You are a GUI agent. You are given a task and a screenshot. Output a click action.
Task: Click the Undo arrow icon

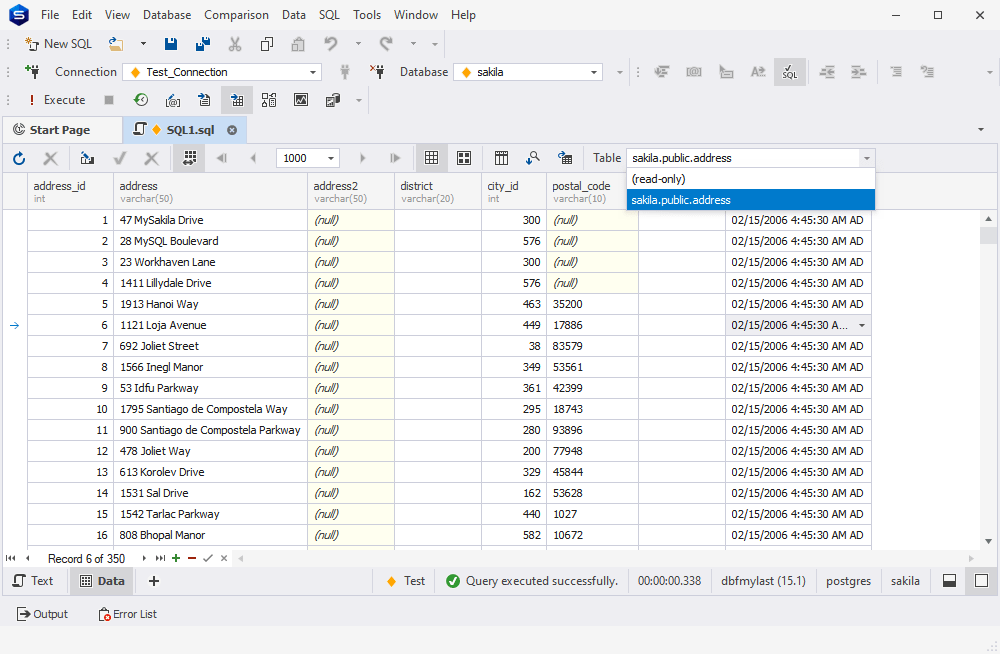330,44
